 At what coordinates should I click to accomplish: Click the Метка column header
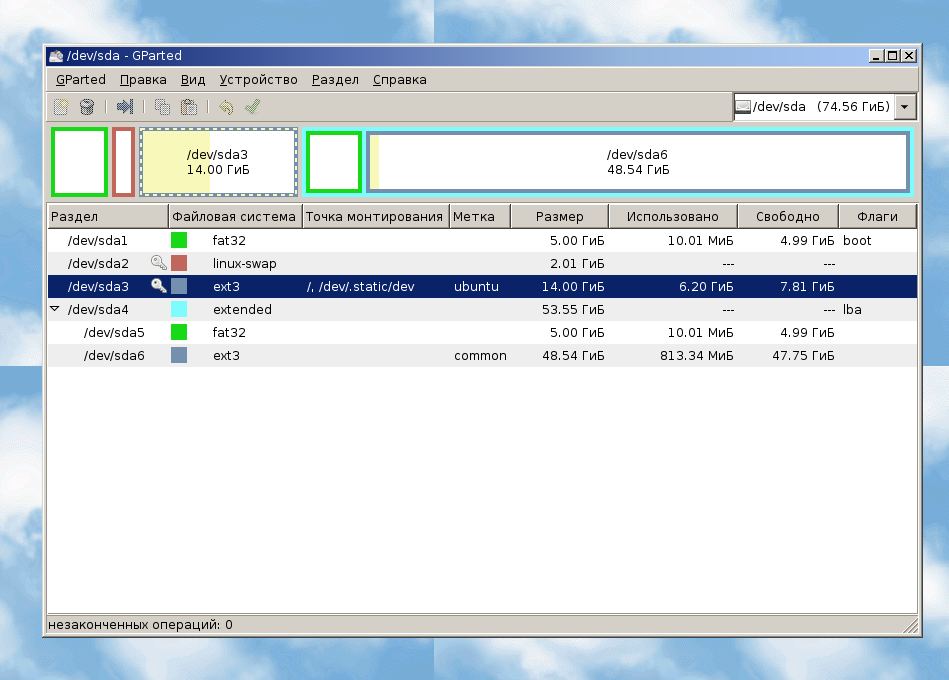click(480, 217)
